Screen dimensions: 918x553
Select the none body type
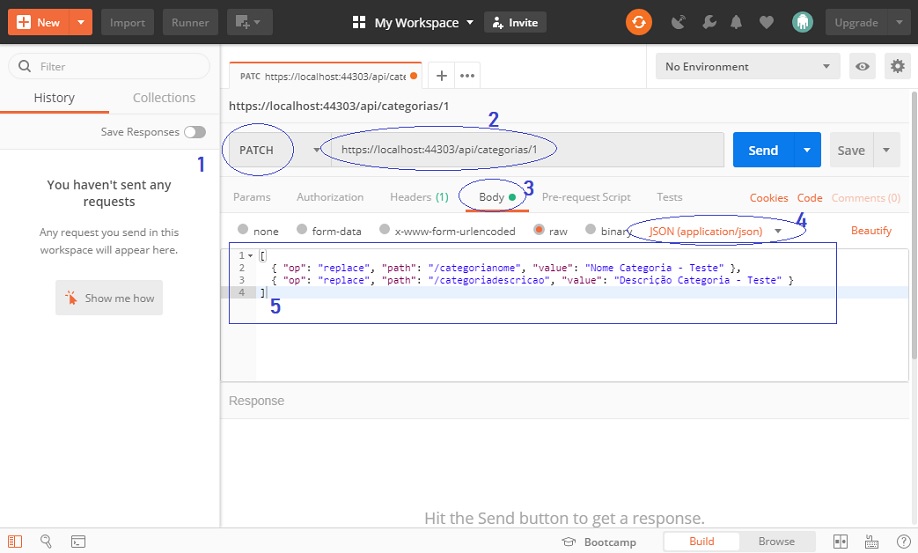click(x=242, y=229)
